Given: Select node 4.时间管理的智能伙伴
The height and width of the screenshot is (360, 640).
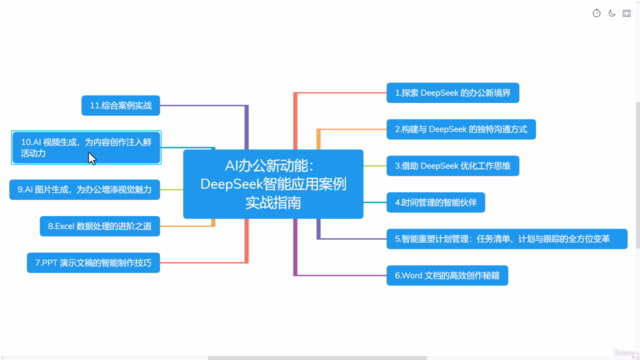Looking at the screenshot, I should [x=436, y=202].
